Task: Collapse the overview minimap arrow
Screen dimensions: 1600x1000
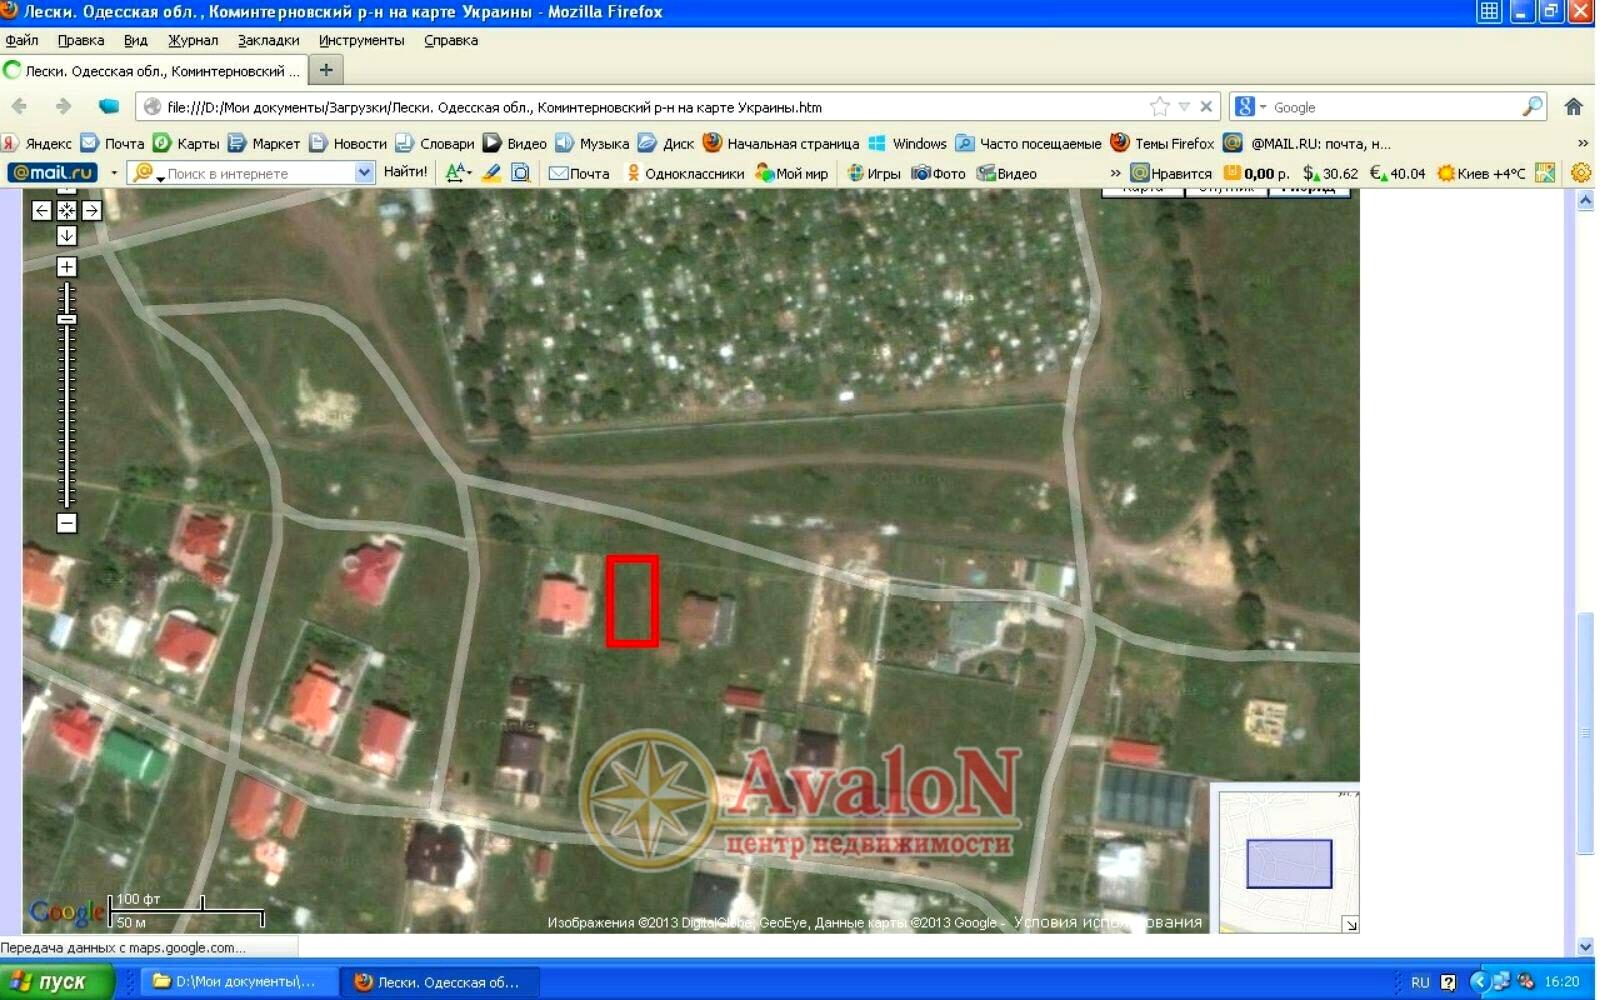Action: 1350,925
